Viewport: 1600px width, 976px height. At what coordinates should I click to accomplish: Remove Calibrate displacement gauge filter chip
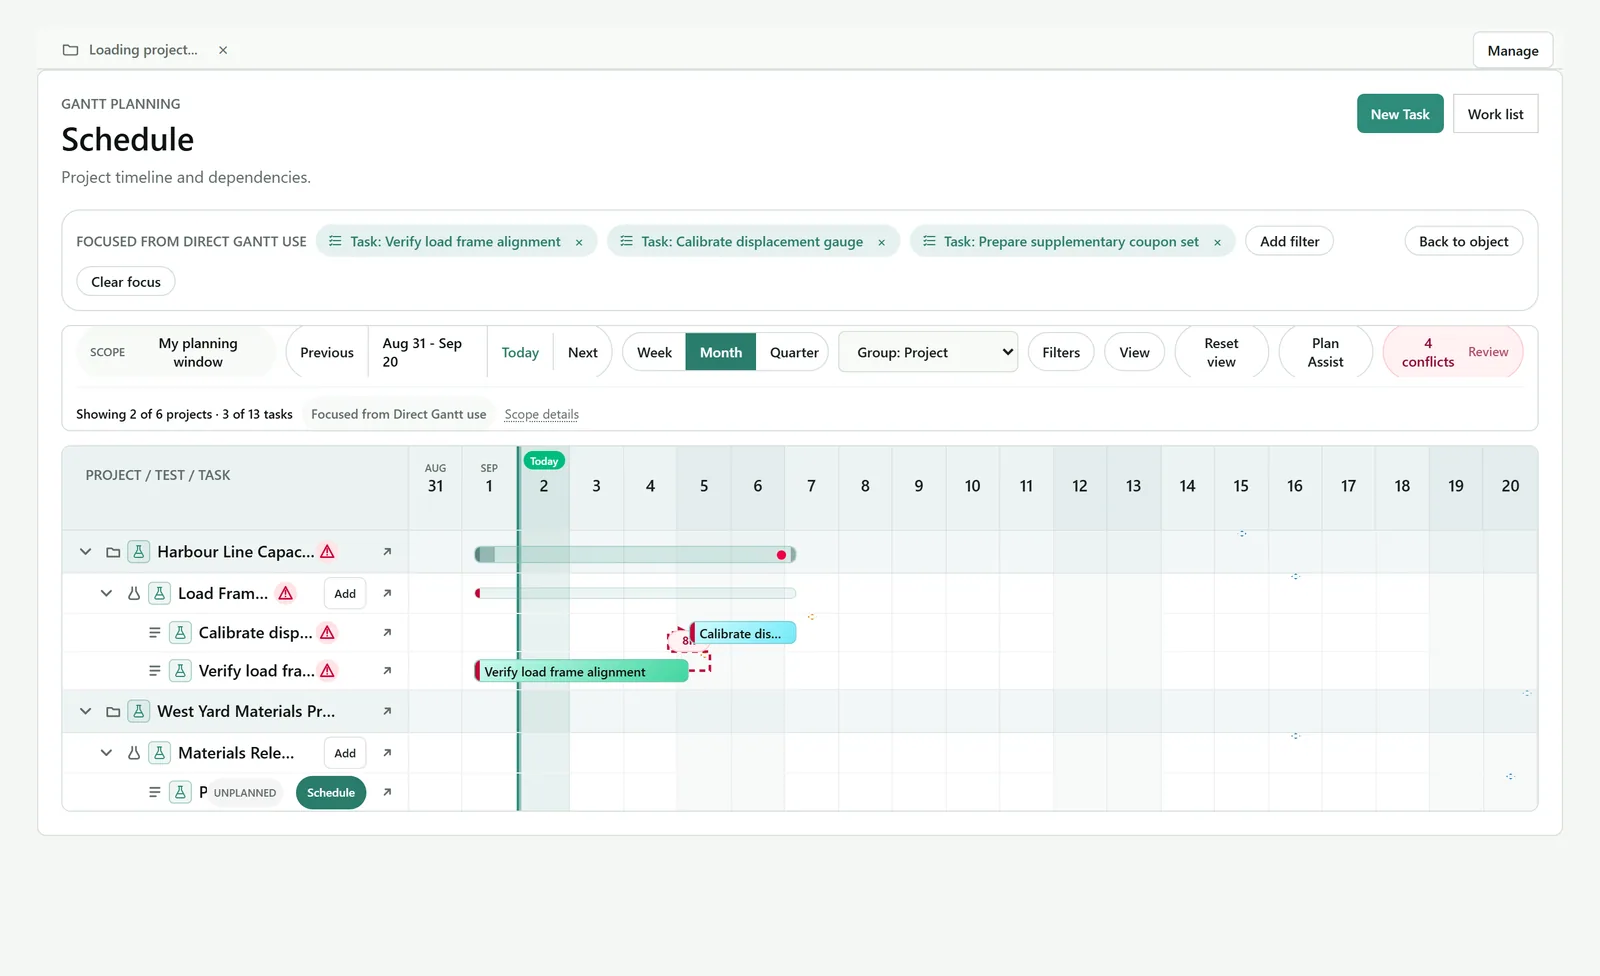tap(882, 242)
